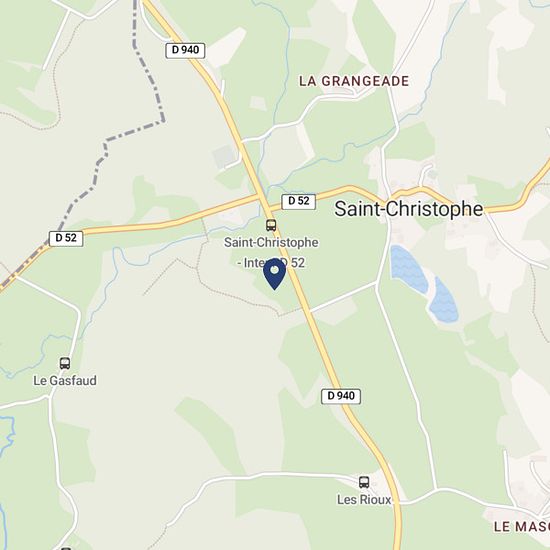The width and height of the screenshot is (550, 550).
Task: Click the Saint-Christophe town name label
Action: point(409,209)
